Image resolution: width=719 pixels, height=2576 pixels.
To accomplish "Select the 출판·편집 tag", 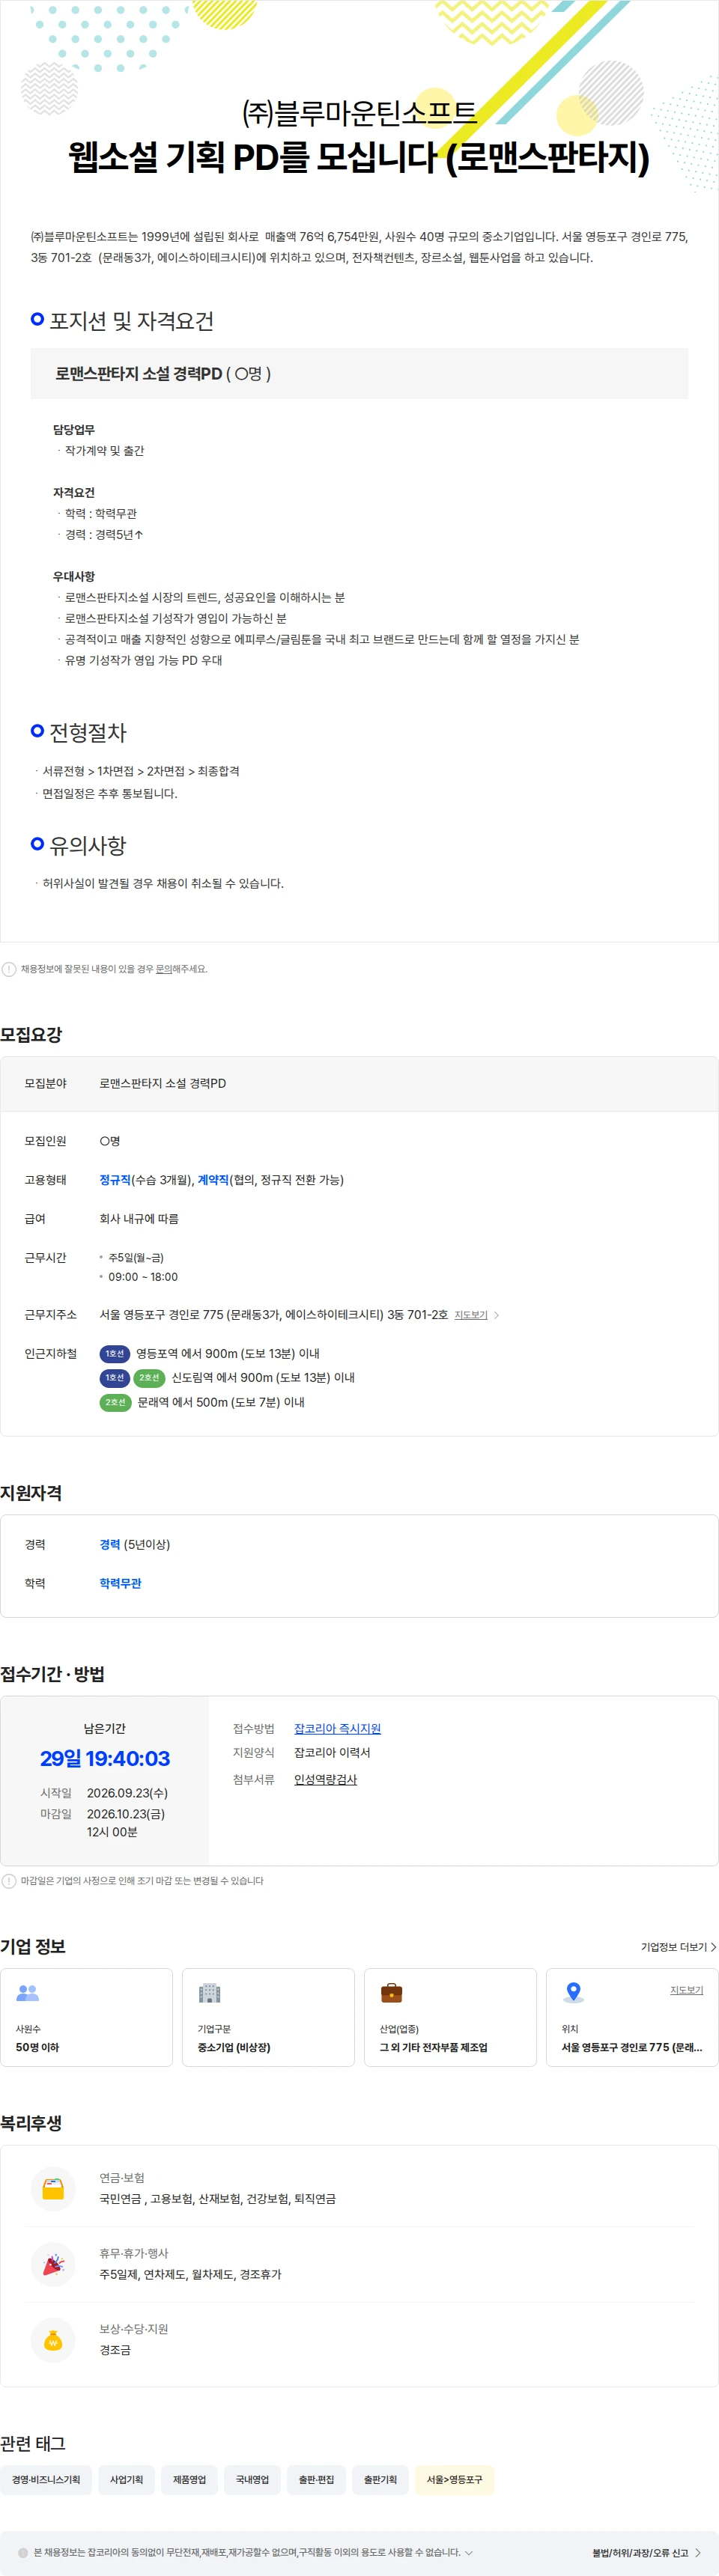I will [x=316, y=2480].
